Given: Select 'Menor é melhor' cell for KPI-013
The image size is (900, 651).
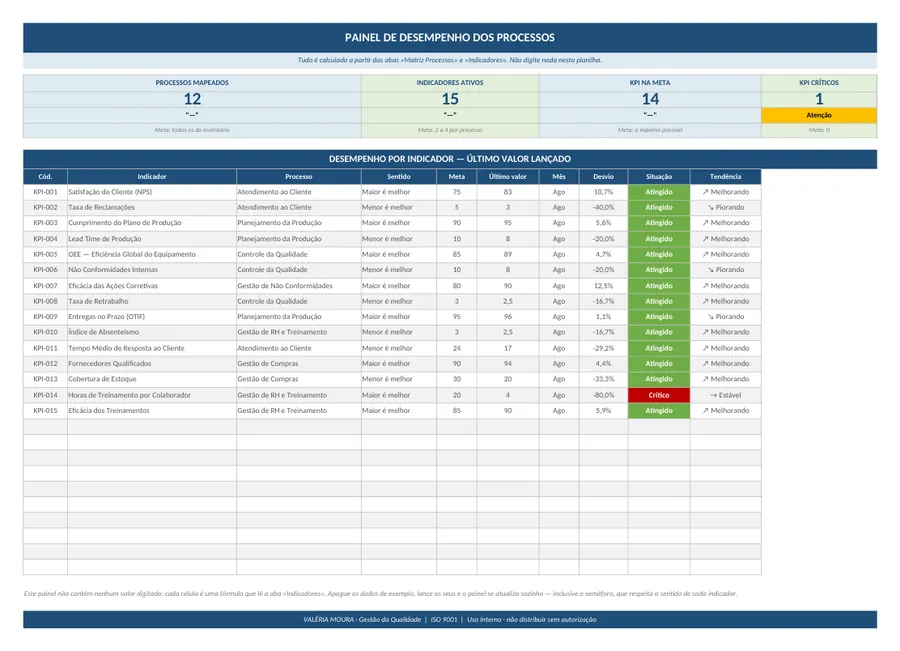Looking at the screenshot, I should (x=399, y=379).
